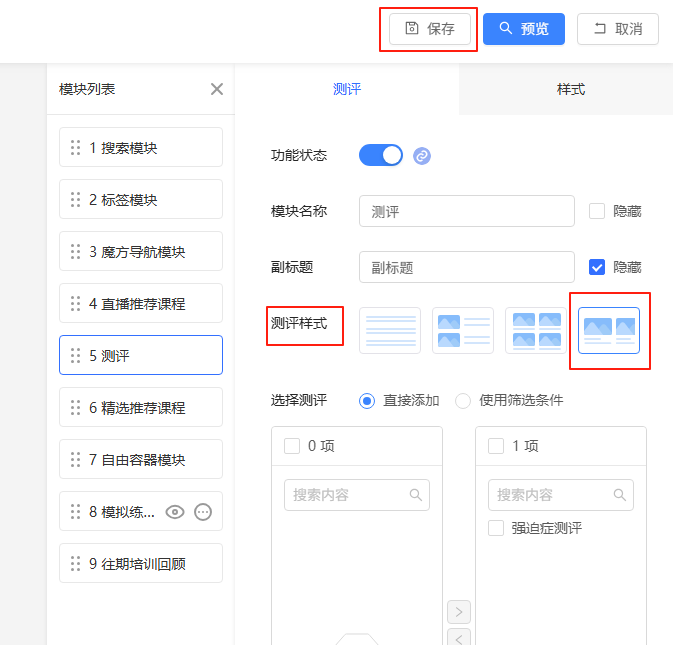
Task: Click drag handle of 9 往期培训回顾
Action: 76,563
